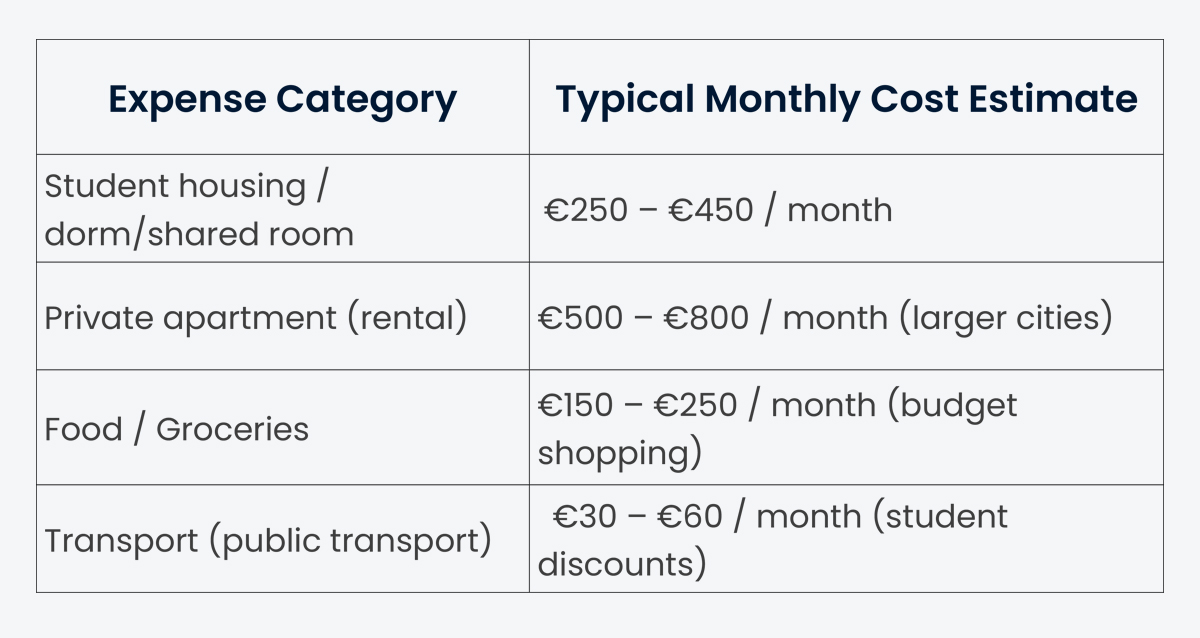Click the words "(public transport)"
Image resolution: width=1200 pixels, height=638 pixels.
click(x=350, y=541)
